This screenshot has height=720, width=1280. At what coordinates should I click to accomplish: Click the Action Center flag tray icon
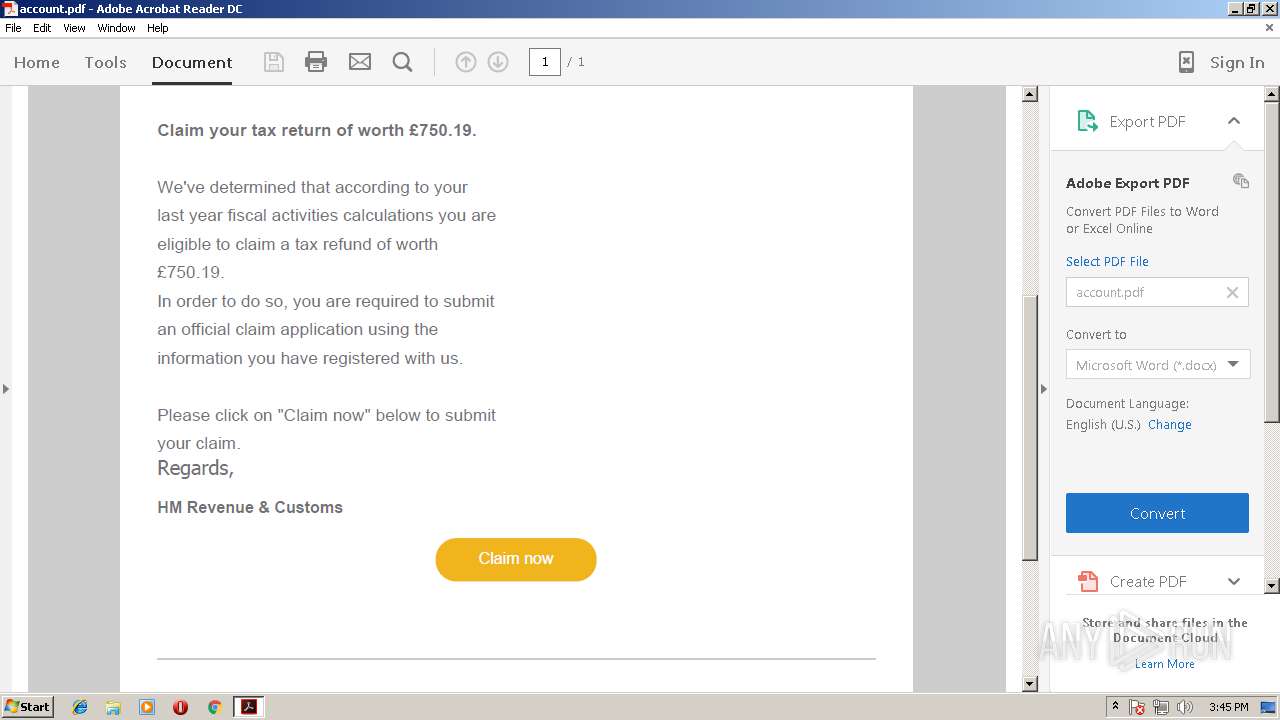1137,707
